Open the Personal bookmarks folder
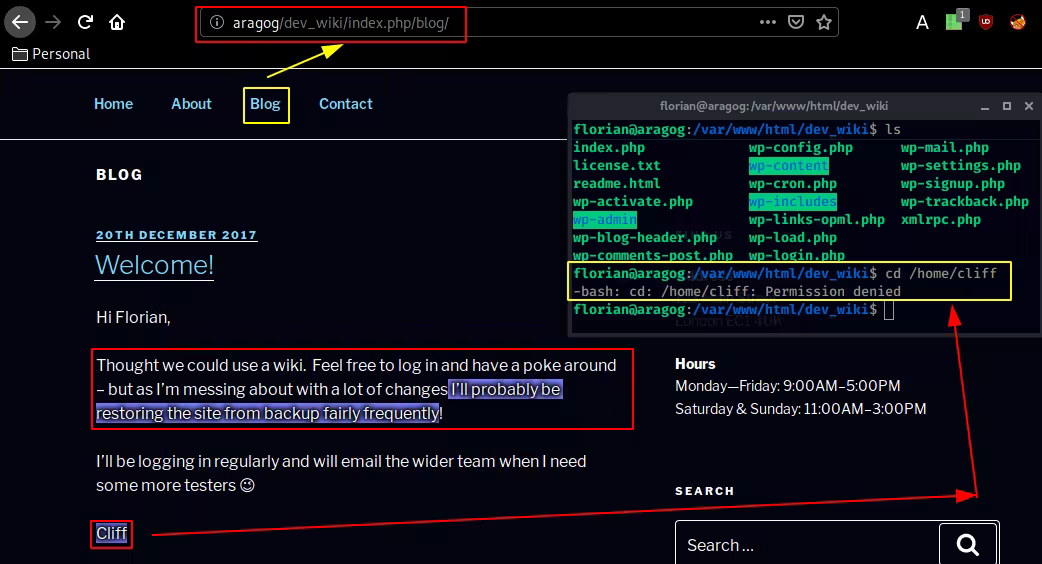The height and width of the screenshot is (564, 1042). pos(51,54)
